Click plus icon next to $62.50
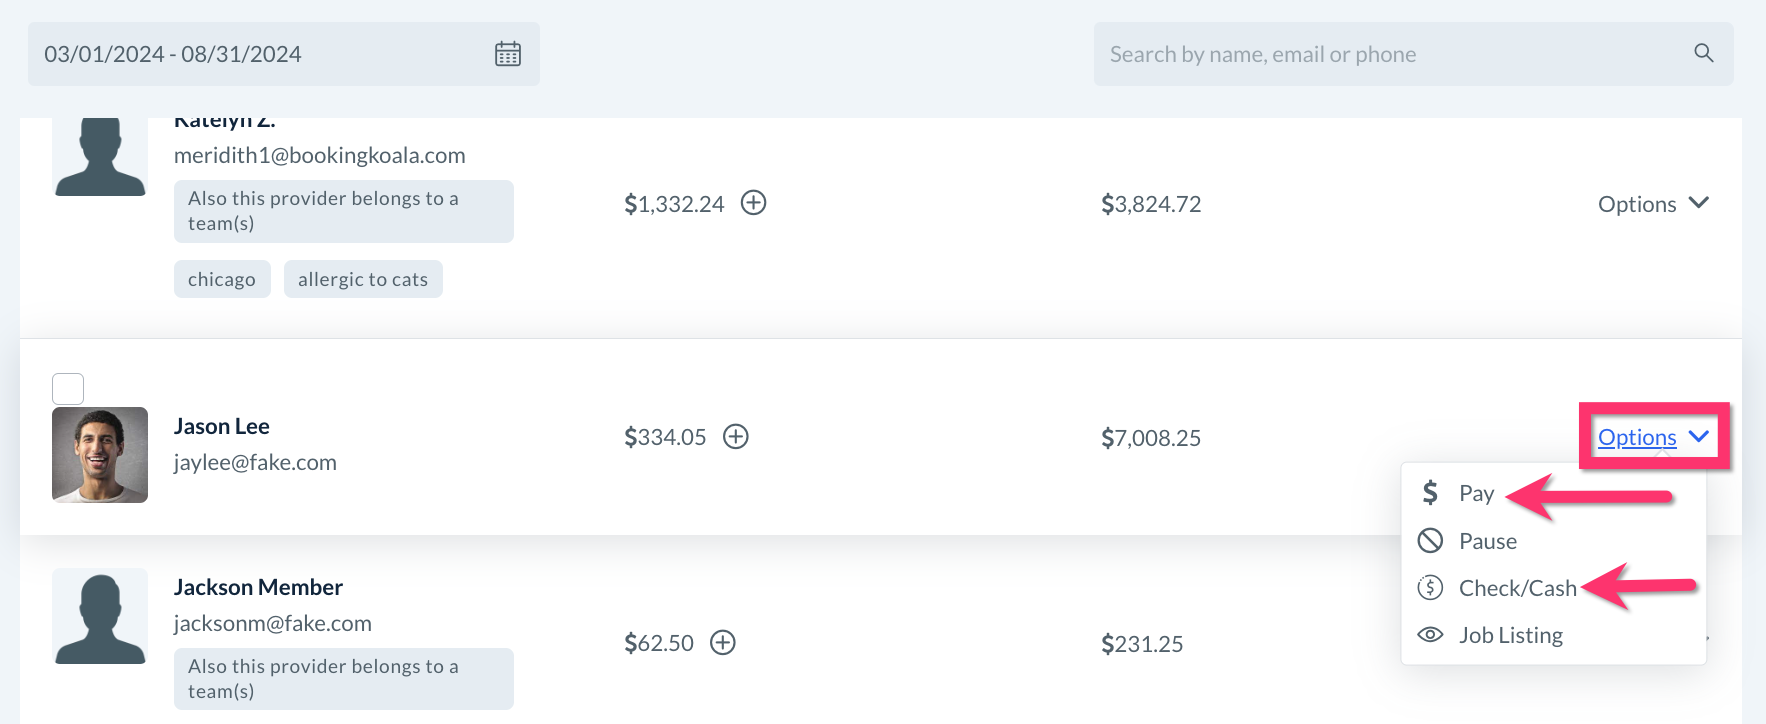1766x724 pixels. pyautogui.click(x=723, y=642)
